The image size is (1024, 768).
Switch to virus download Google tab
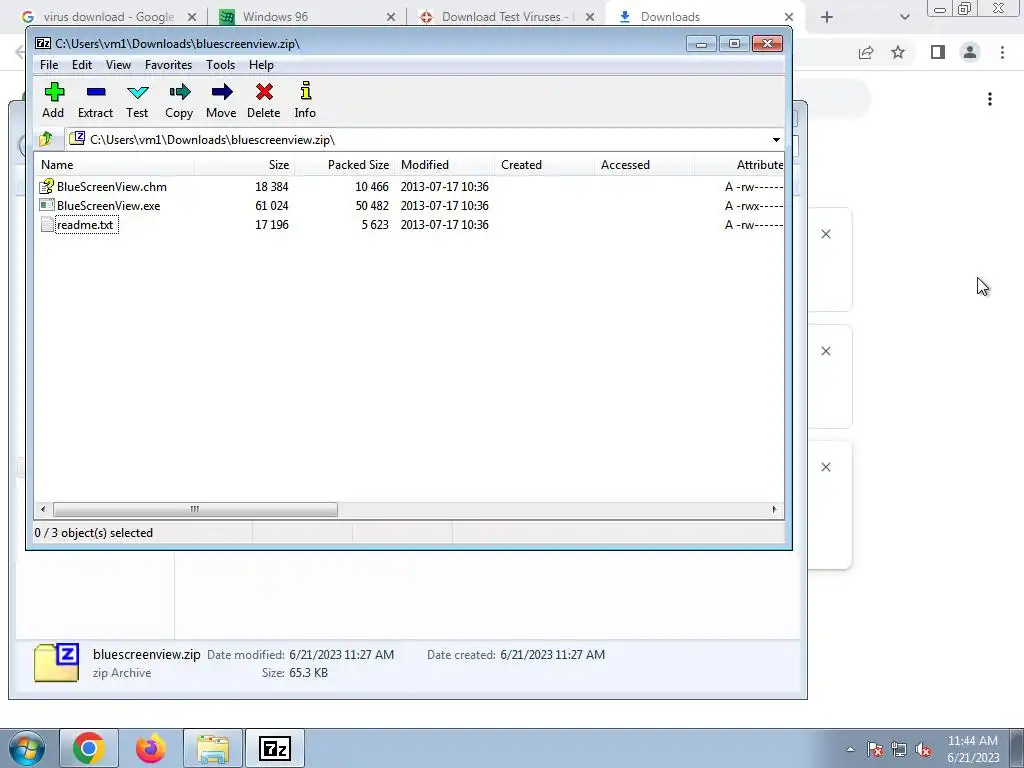point(108,17)
